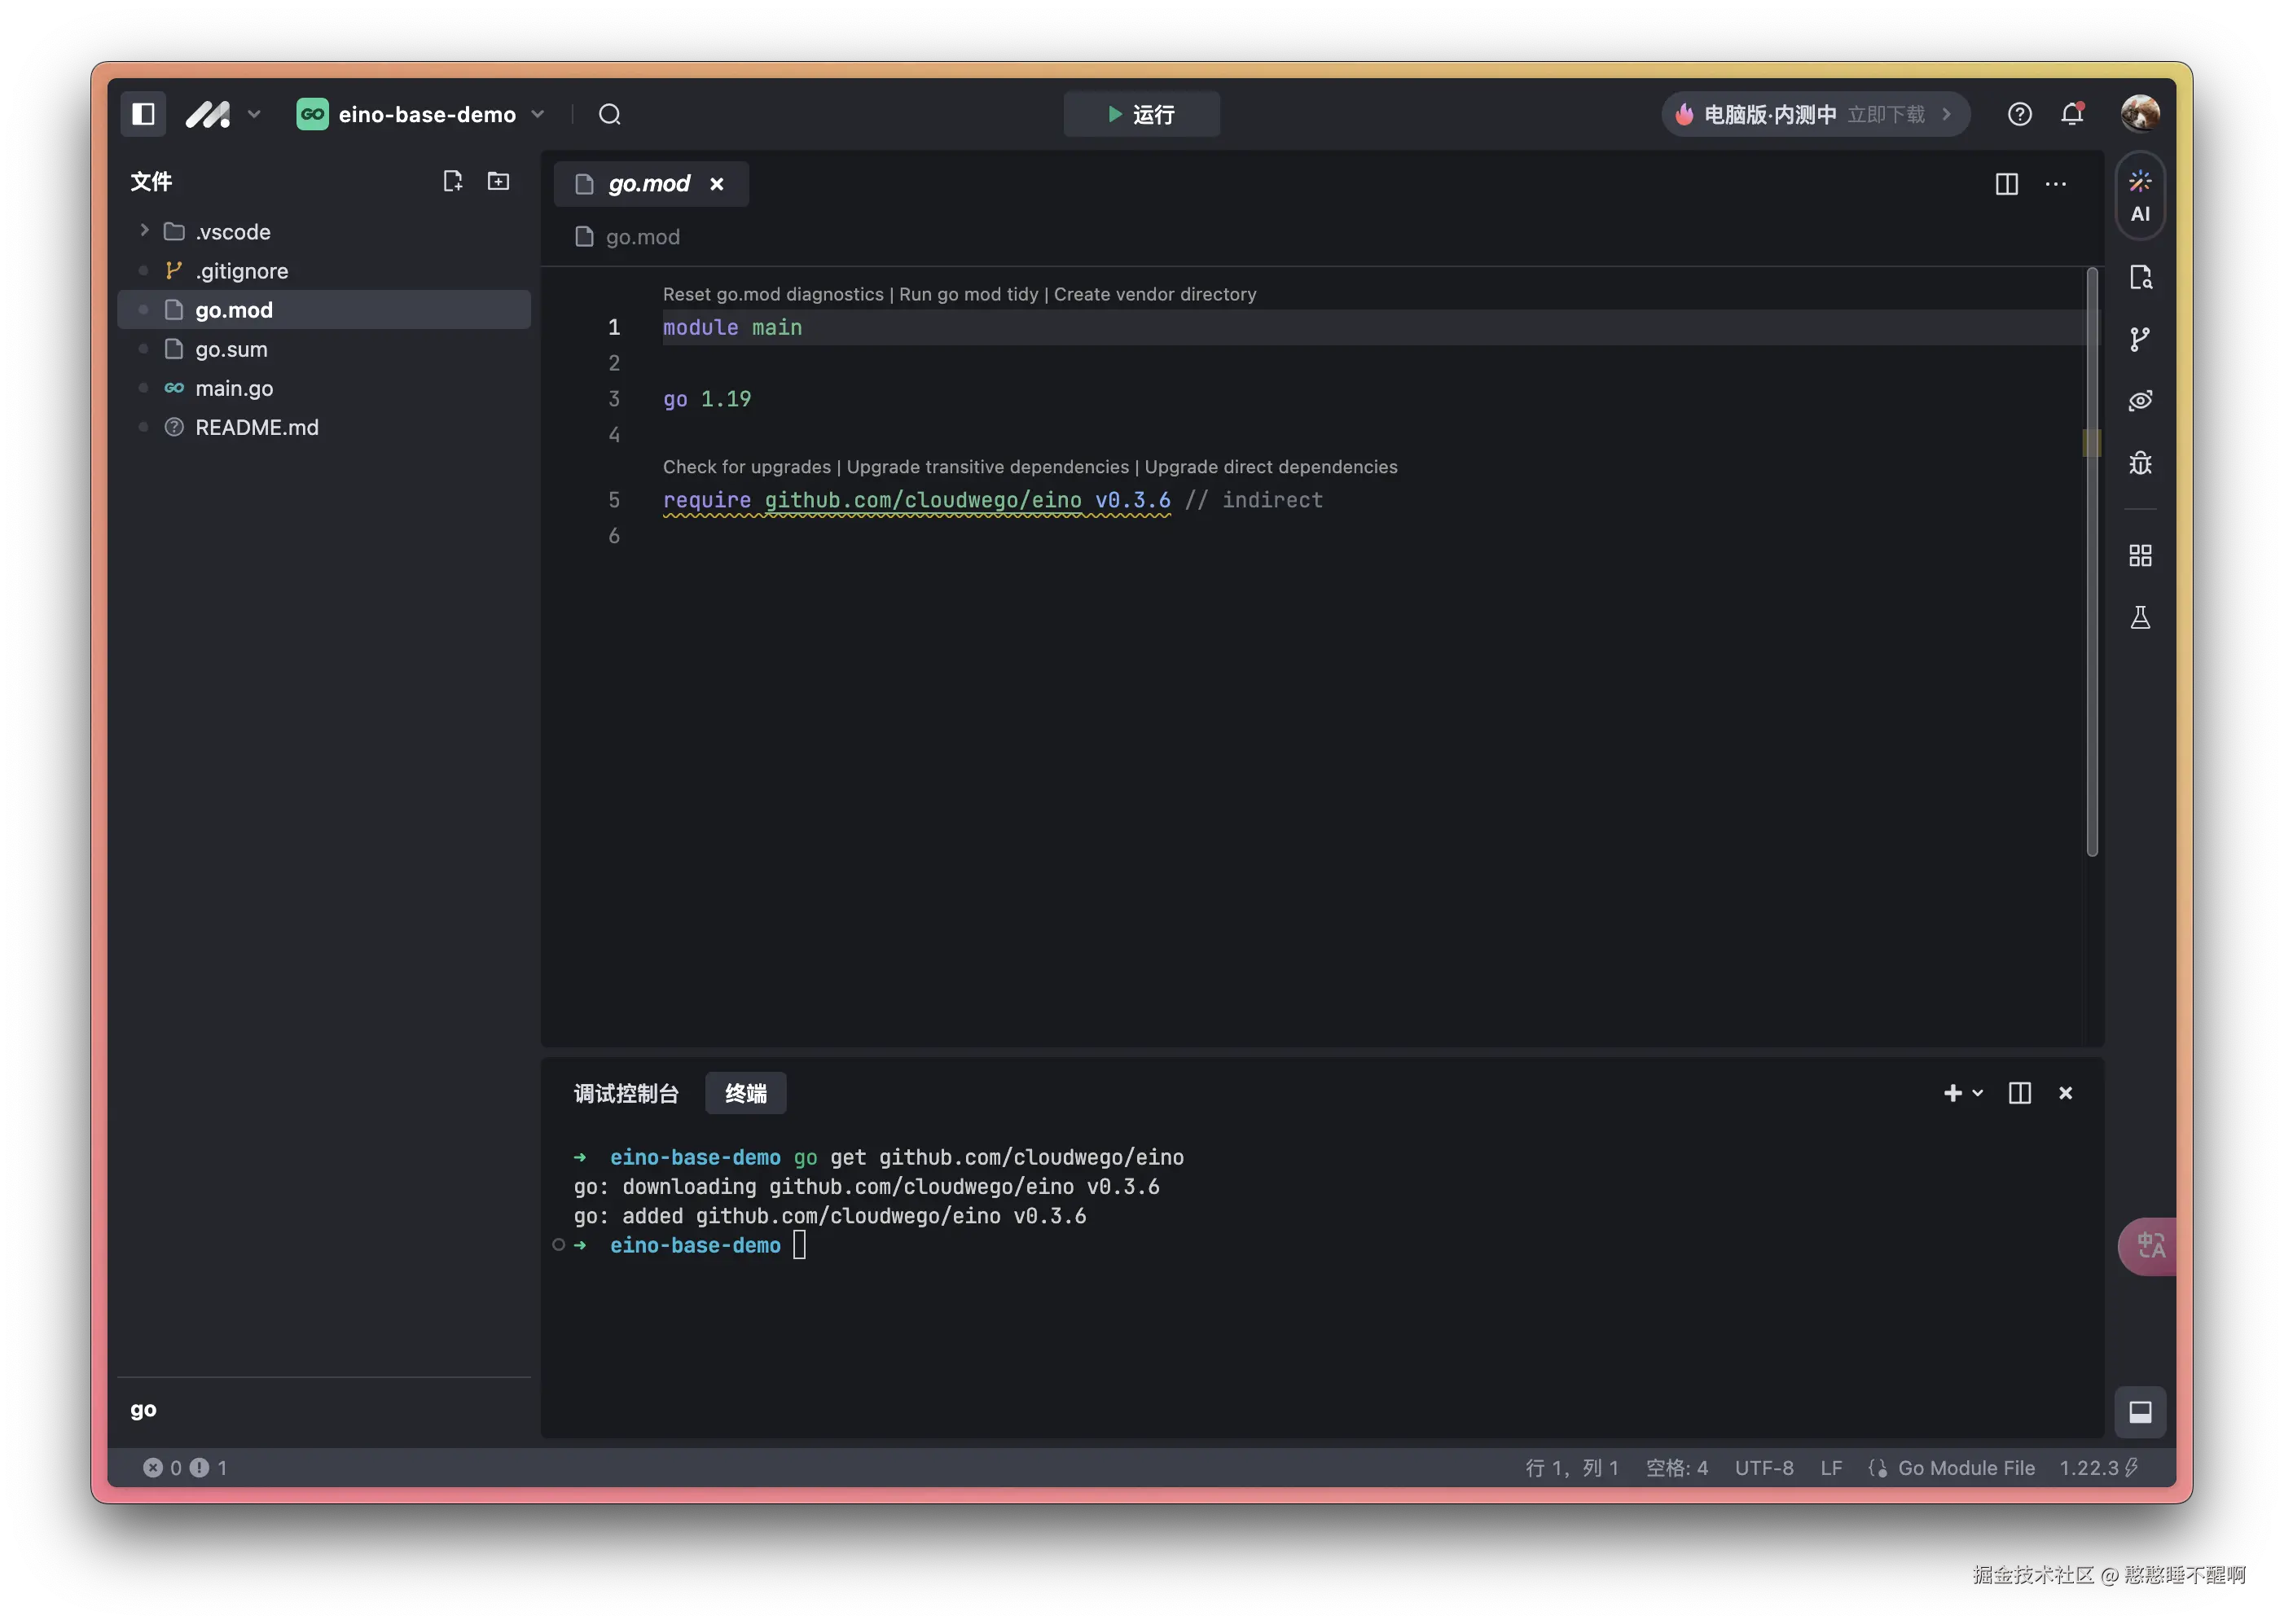Click the file search icon in right sidebar
2284x1624 pixels.
2139,277
